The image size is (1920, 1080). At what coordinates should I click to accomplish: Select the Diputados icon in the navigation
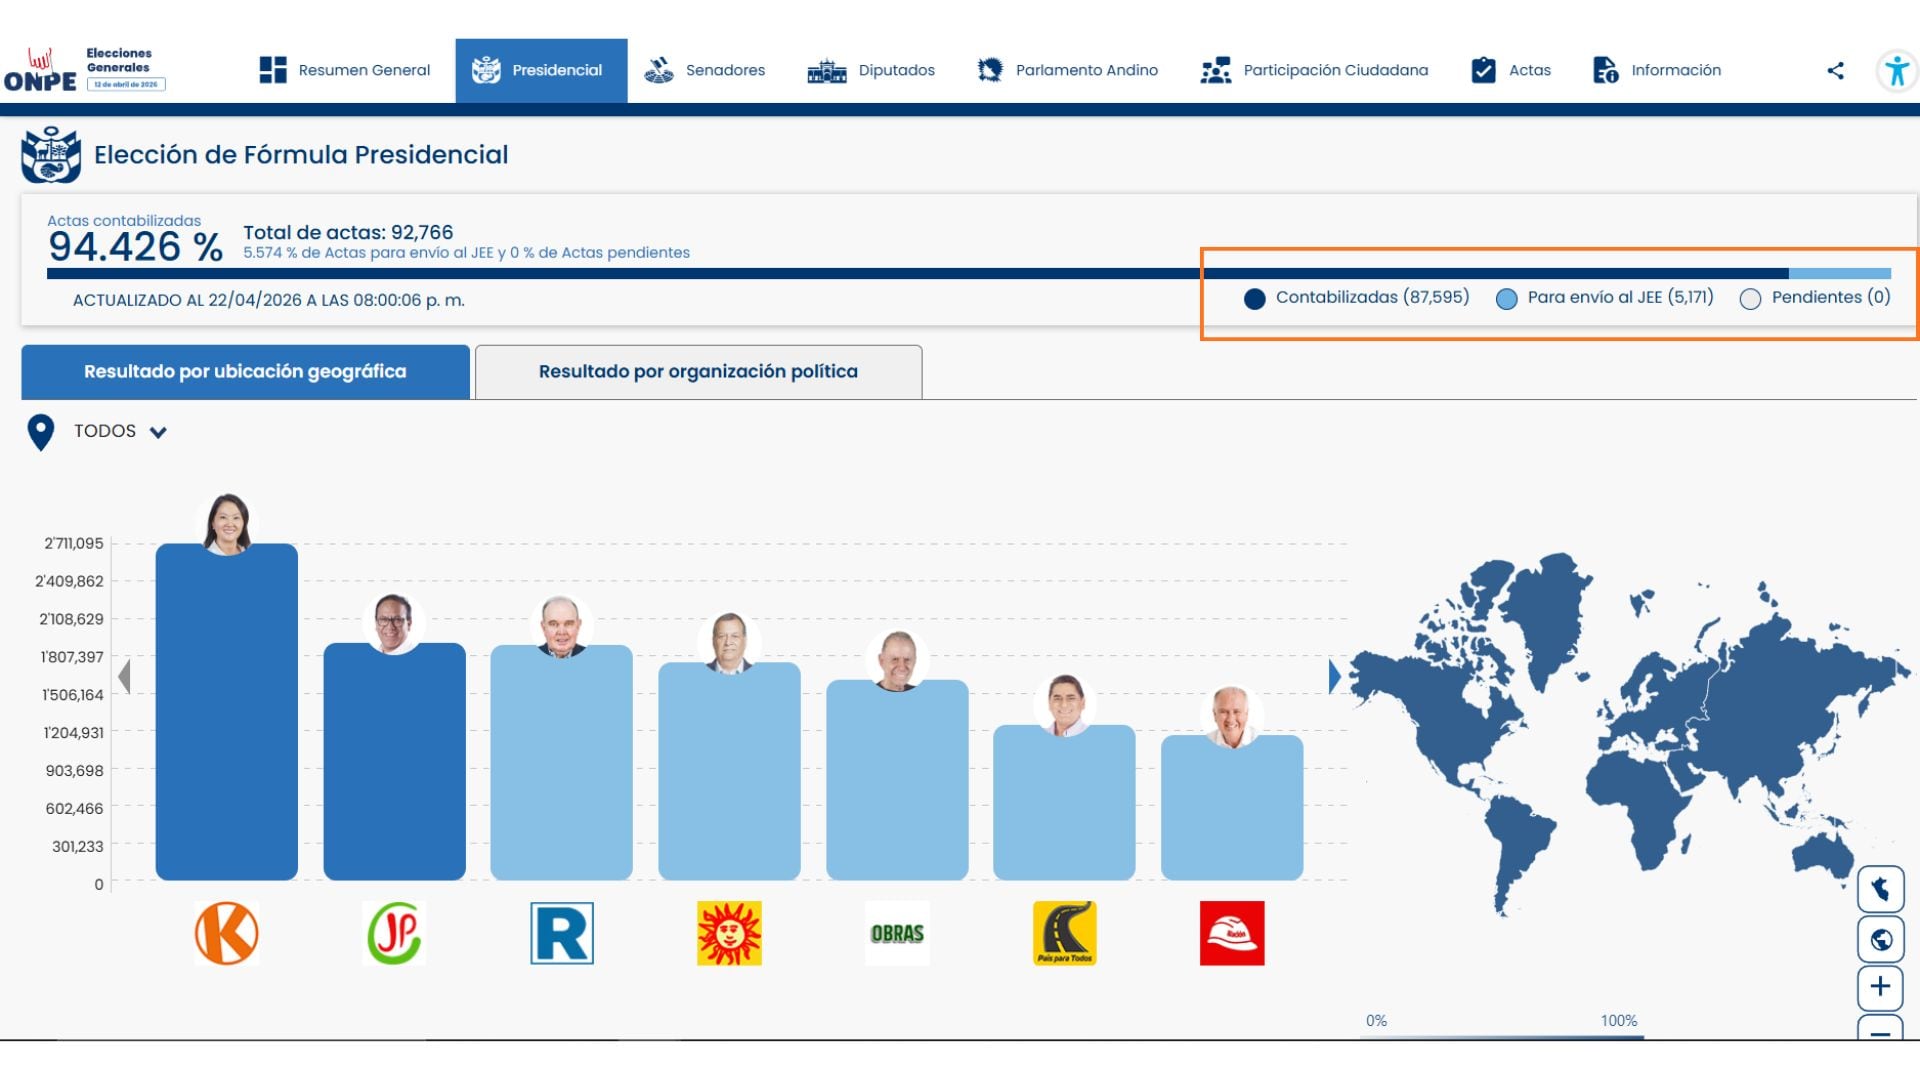[x=828, y=70]
